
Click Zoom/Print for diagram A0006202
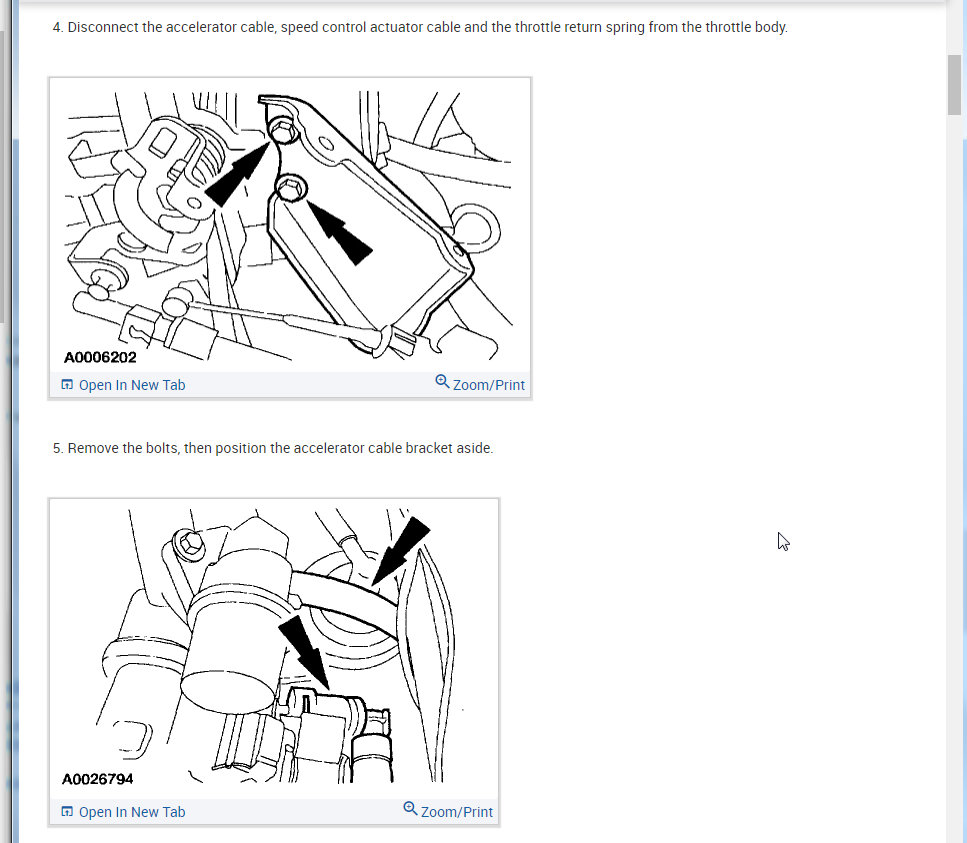(480, 384)
